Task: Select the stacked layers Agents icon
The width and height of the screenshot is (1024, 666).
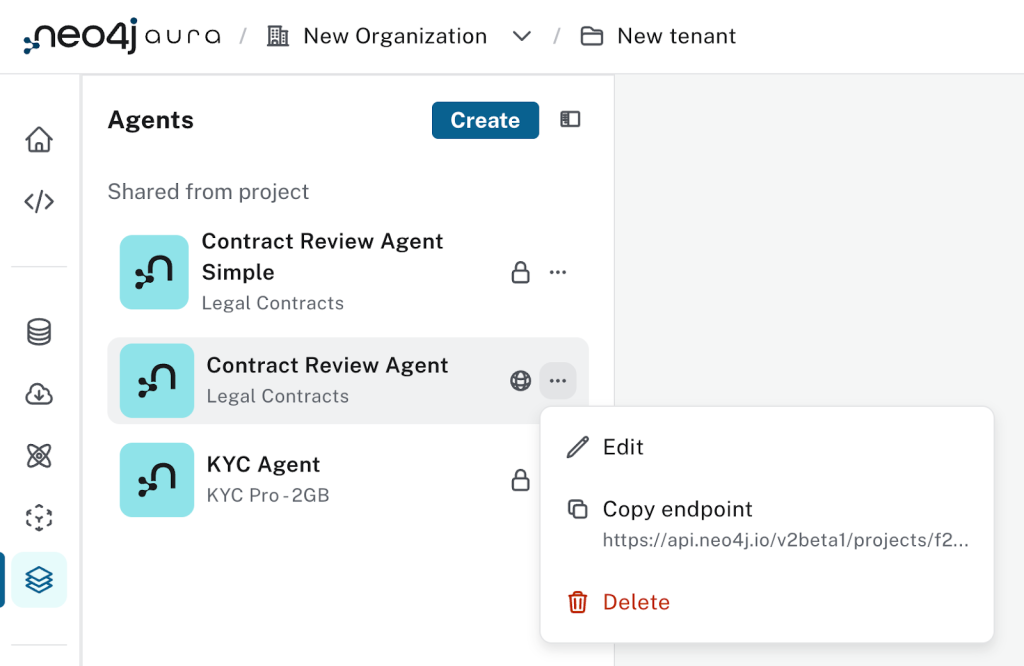Action: [x=39, y=580]
